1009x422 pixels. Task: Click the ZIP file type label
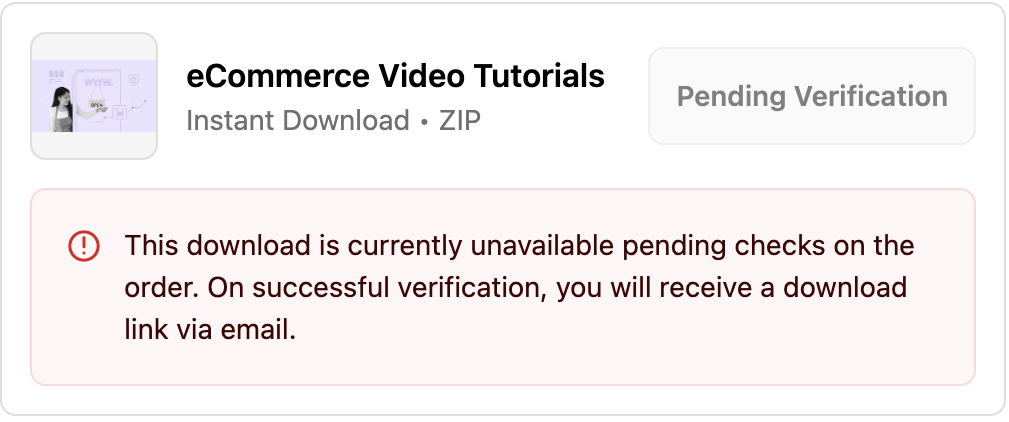460,121
